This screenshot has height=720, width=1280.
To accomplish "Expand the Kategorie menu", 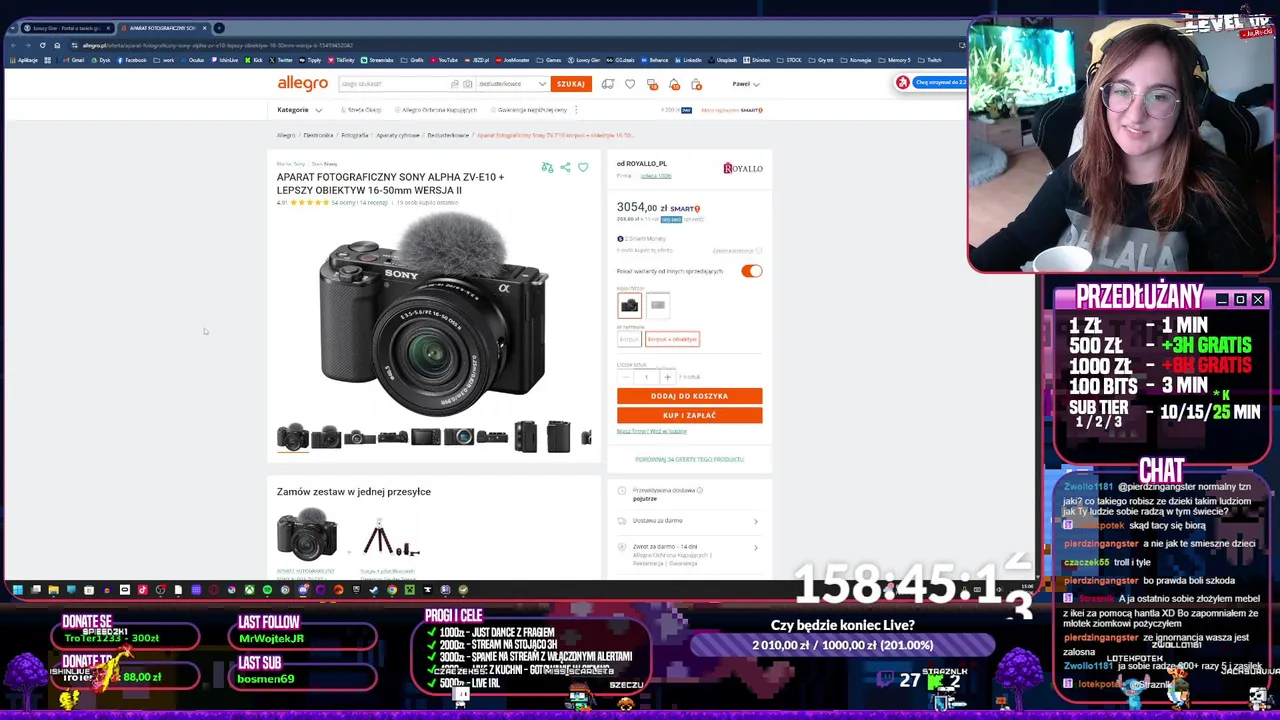I will click(299, 110).
